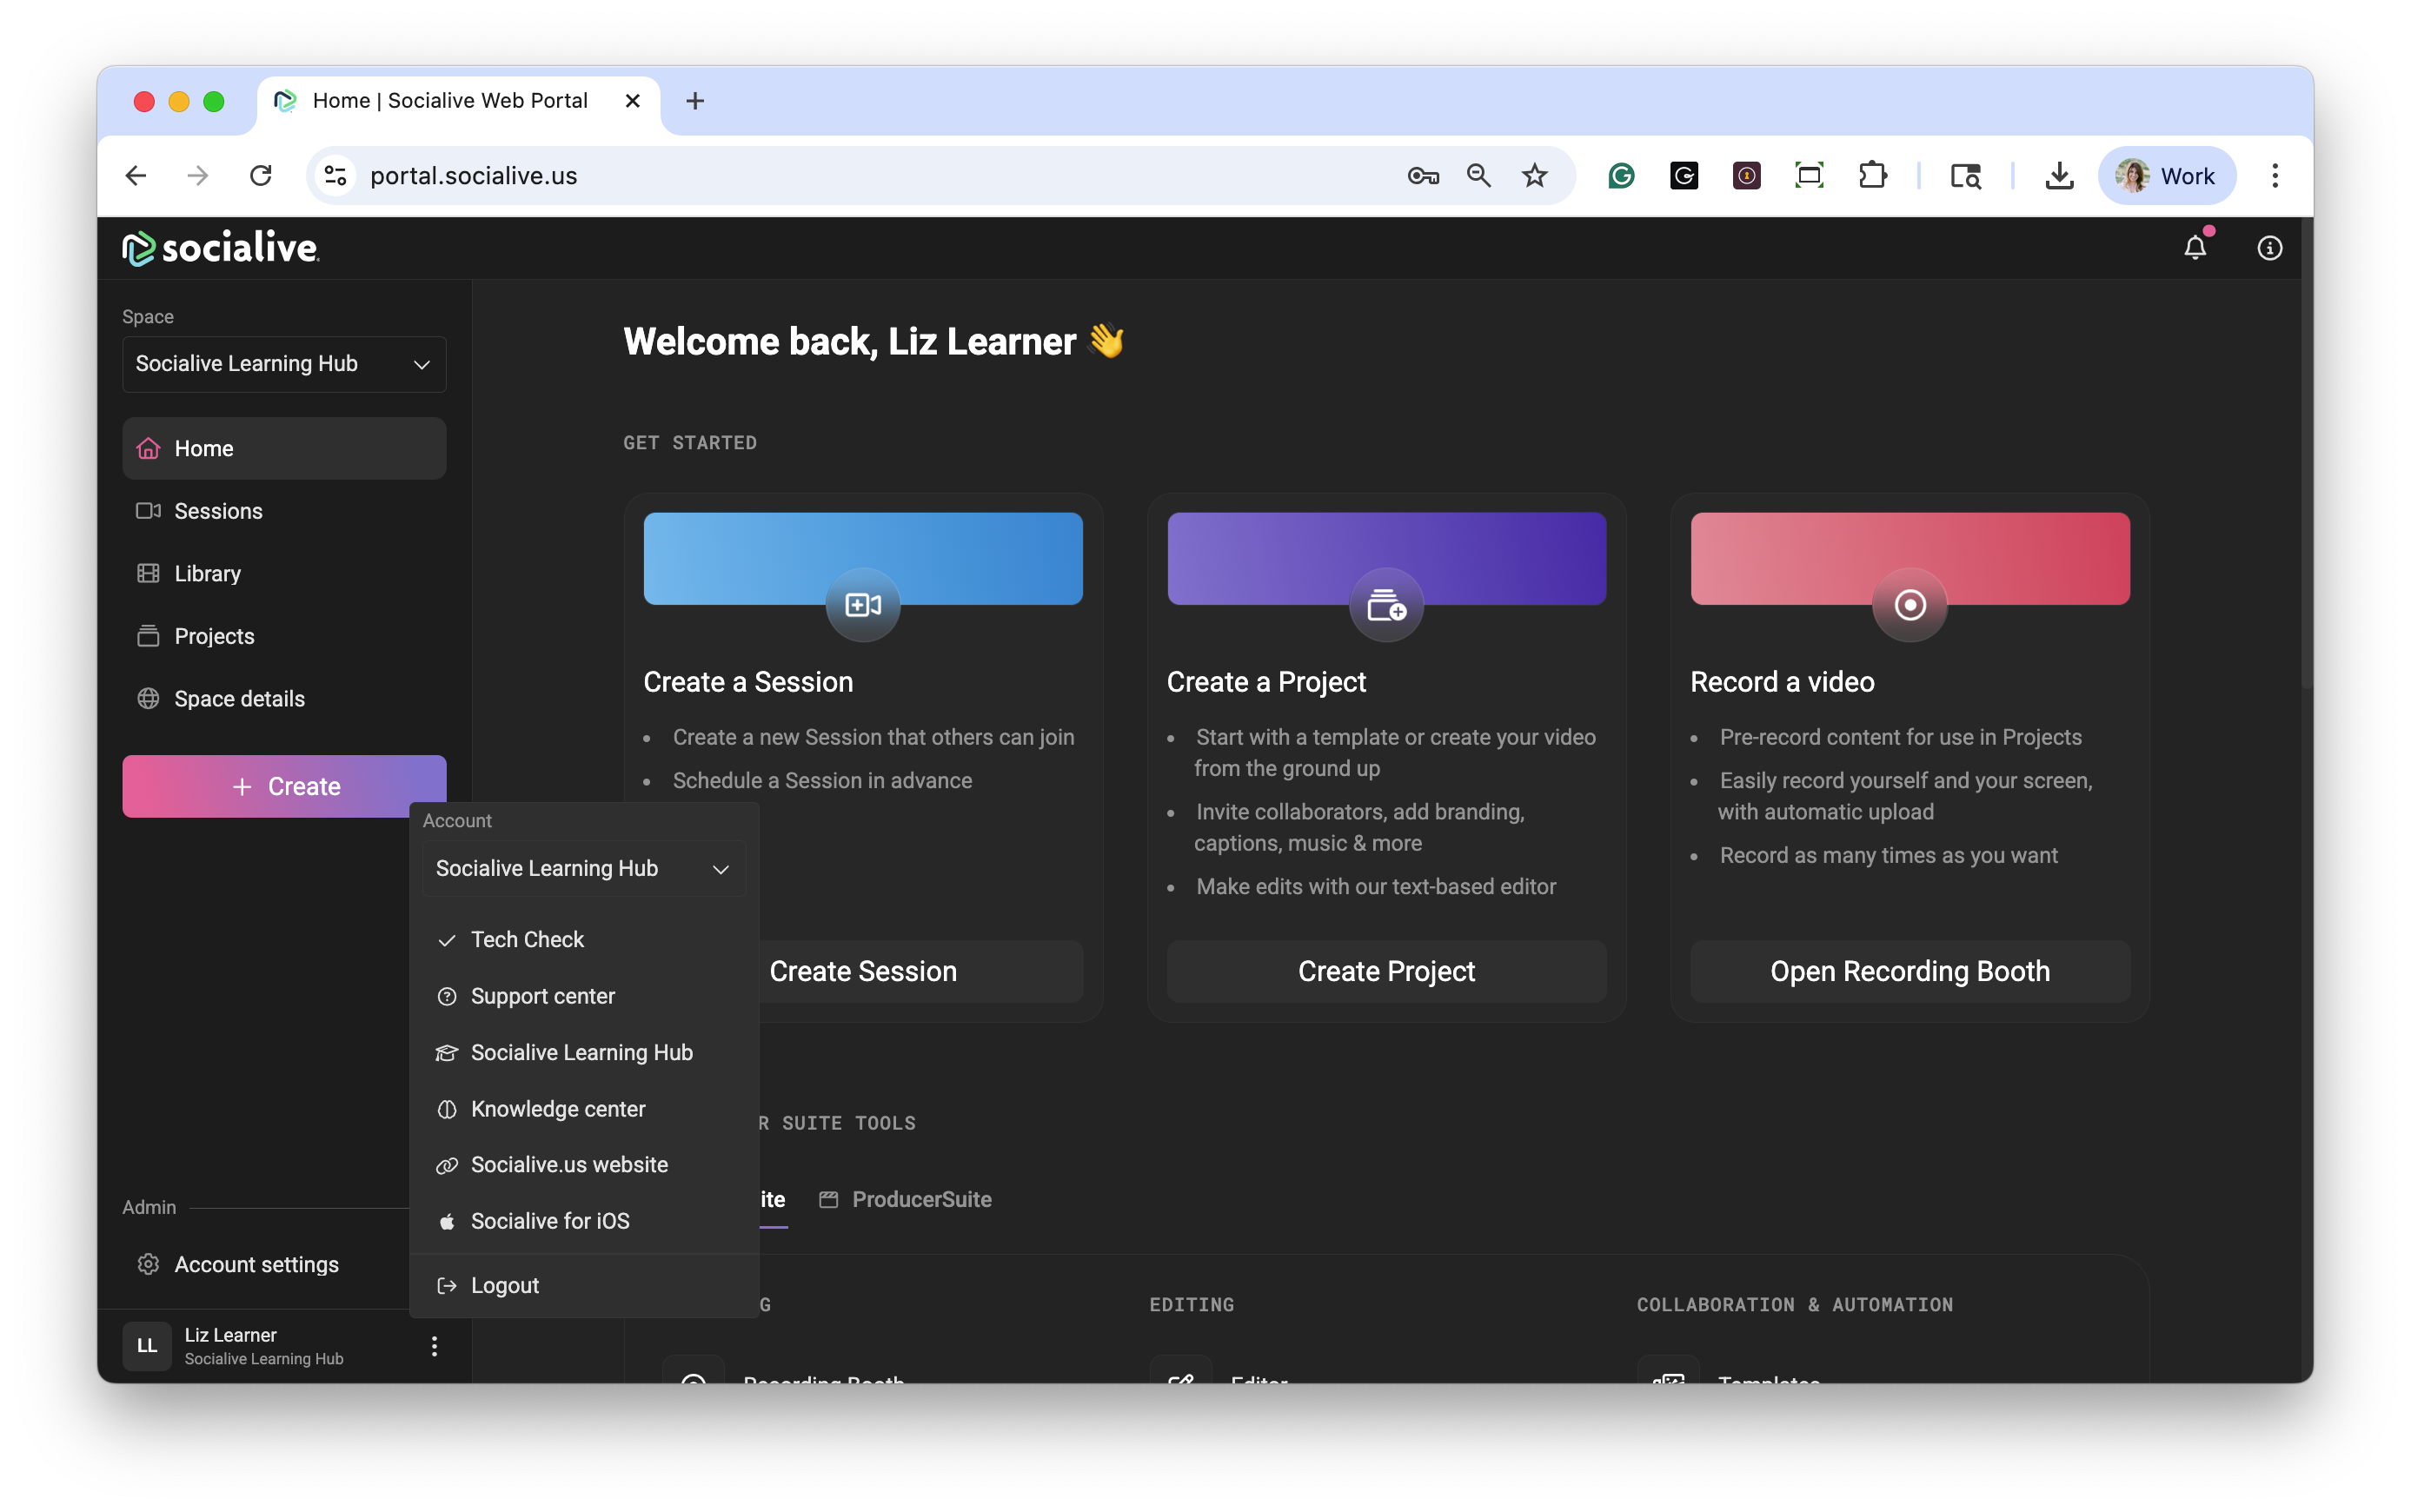The height and width of the screenshot is (1512, 2411).
Task: Click the info circle icon in header
Action: point(2269,248)
